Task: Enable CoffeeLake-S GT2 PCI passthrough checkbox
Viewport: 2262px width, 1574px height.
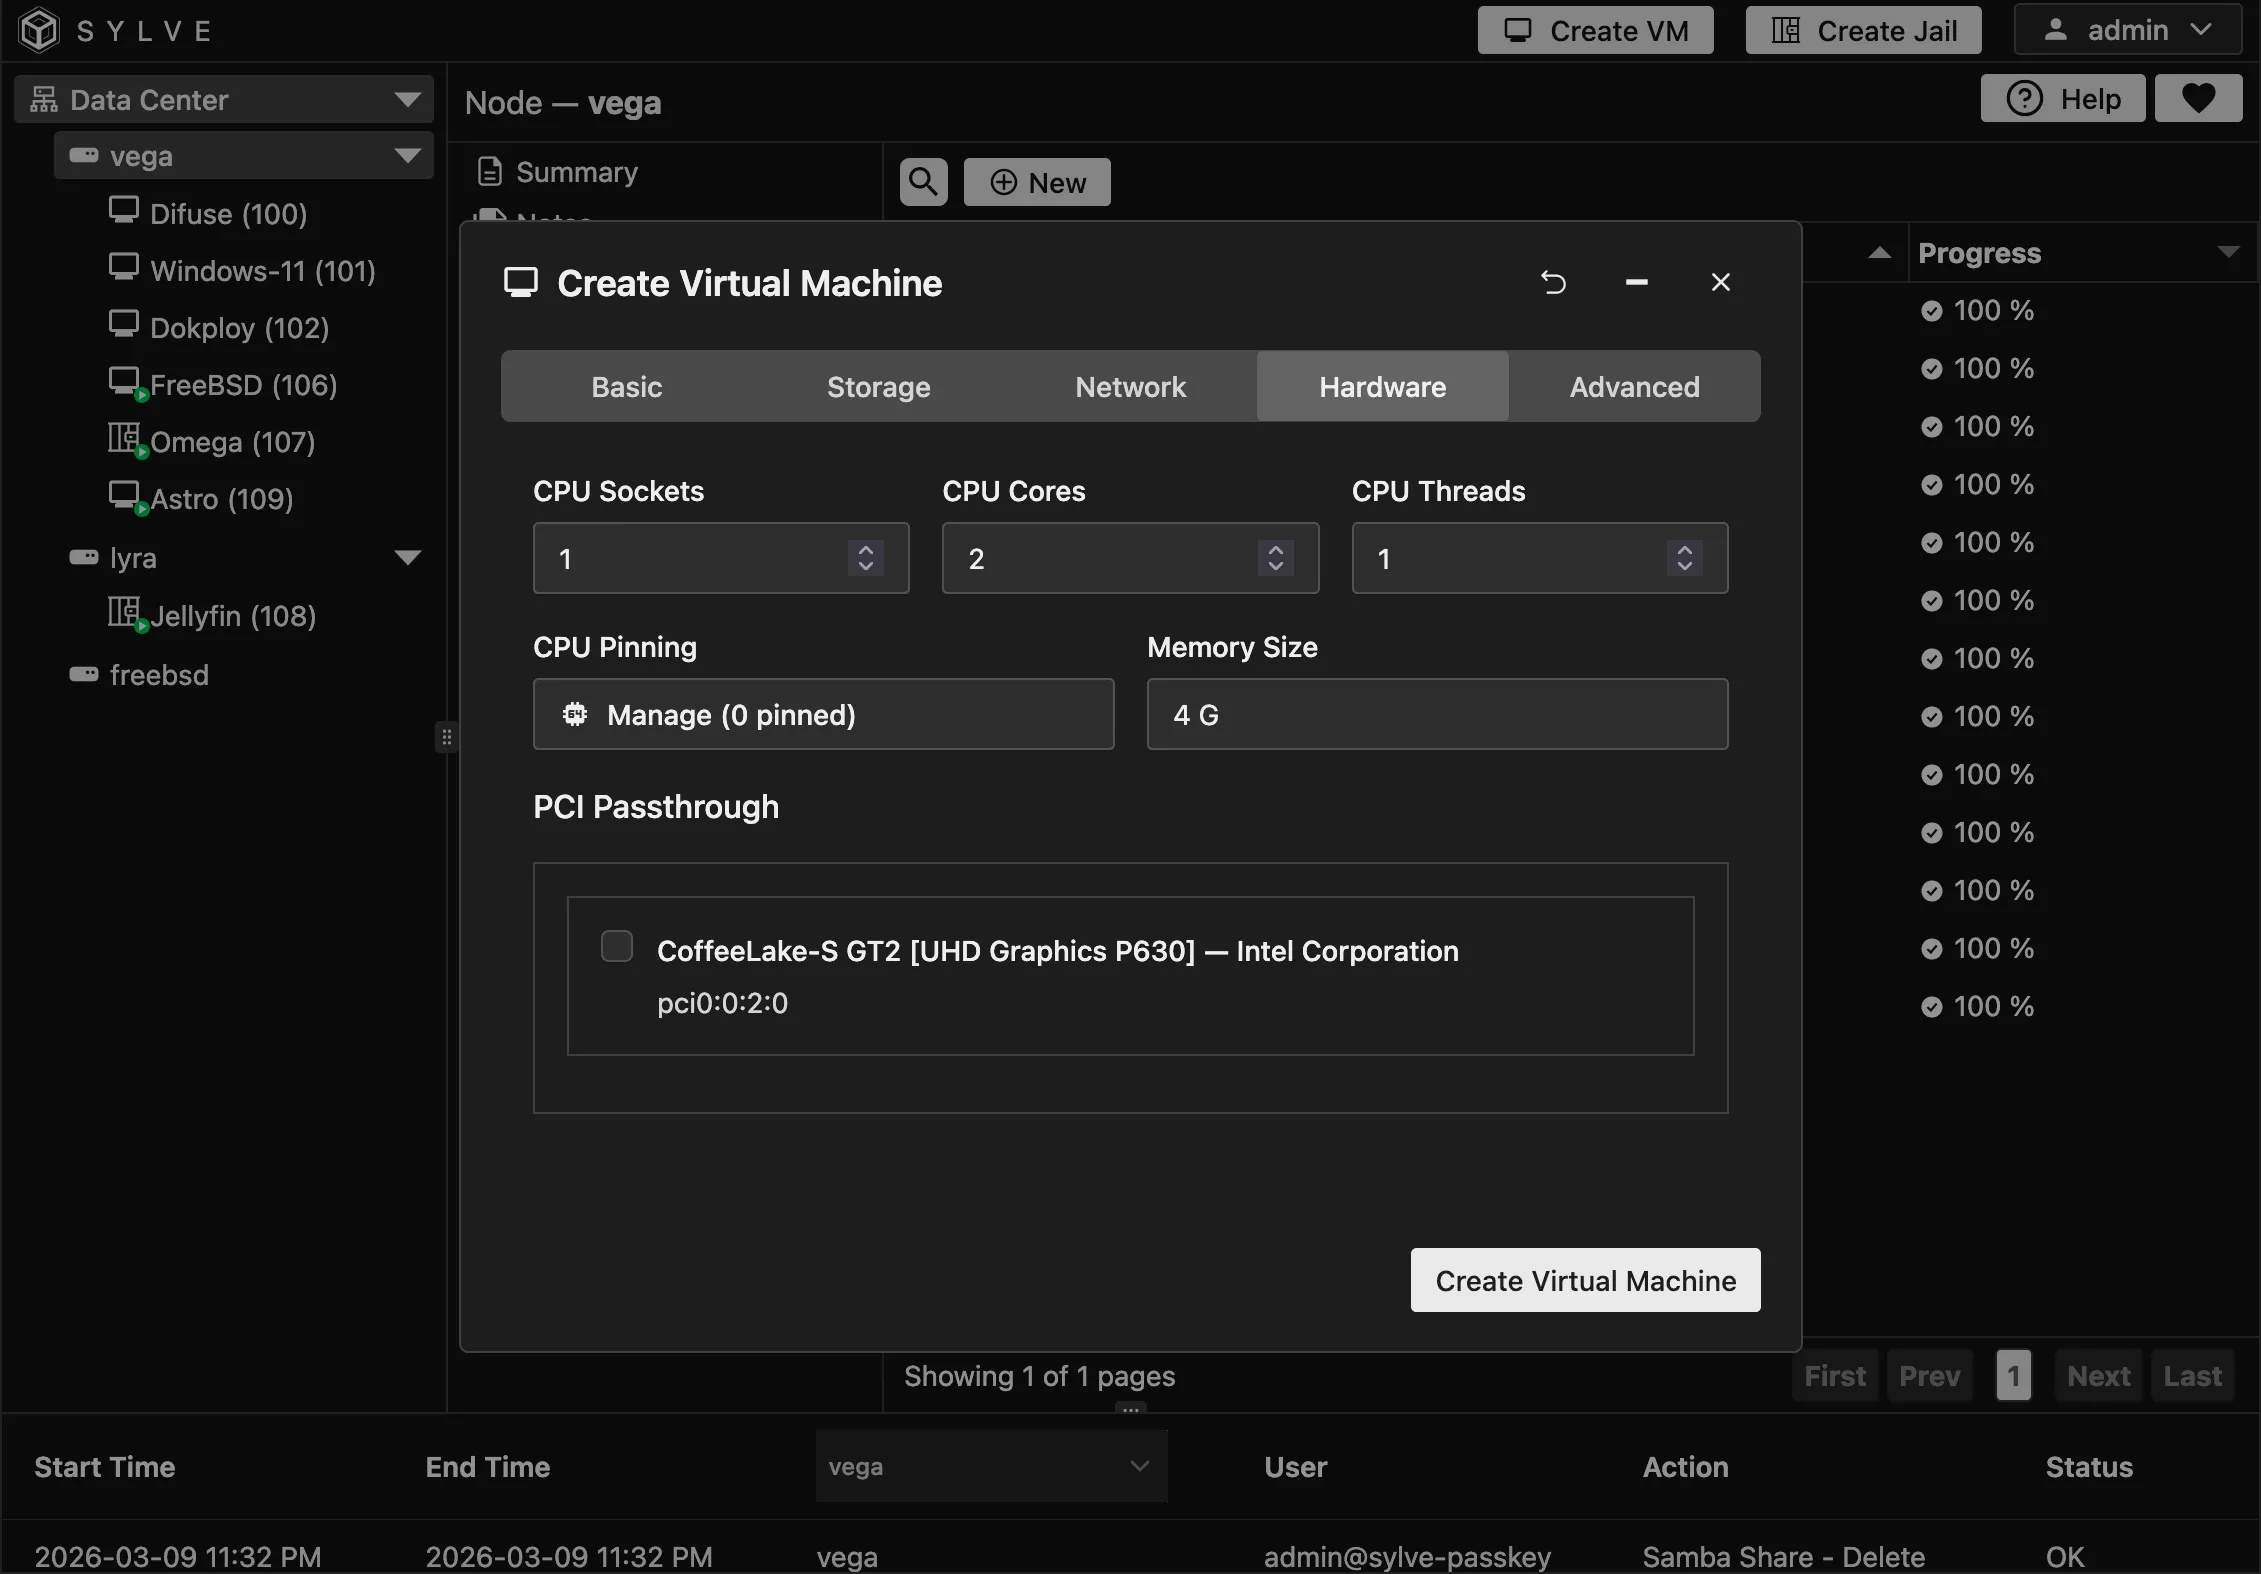Action: click(x=616, y=946)
